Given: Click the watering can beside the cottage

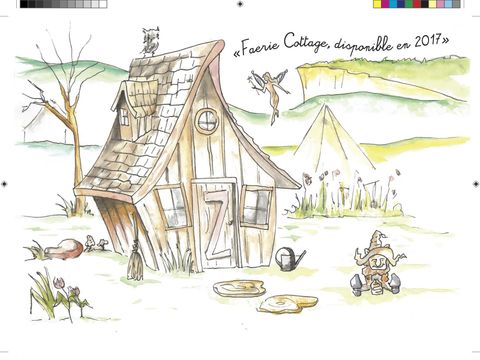Looking at the screenshot, I should (290, 259).
